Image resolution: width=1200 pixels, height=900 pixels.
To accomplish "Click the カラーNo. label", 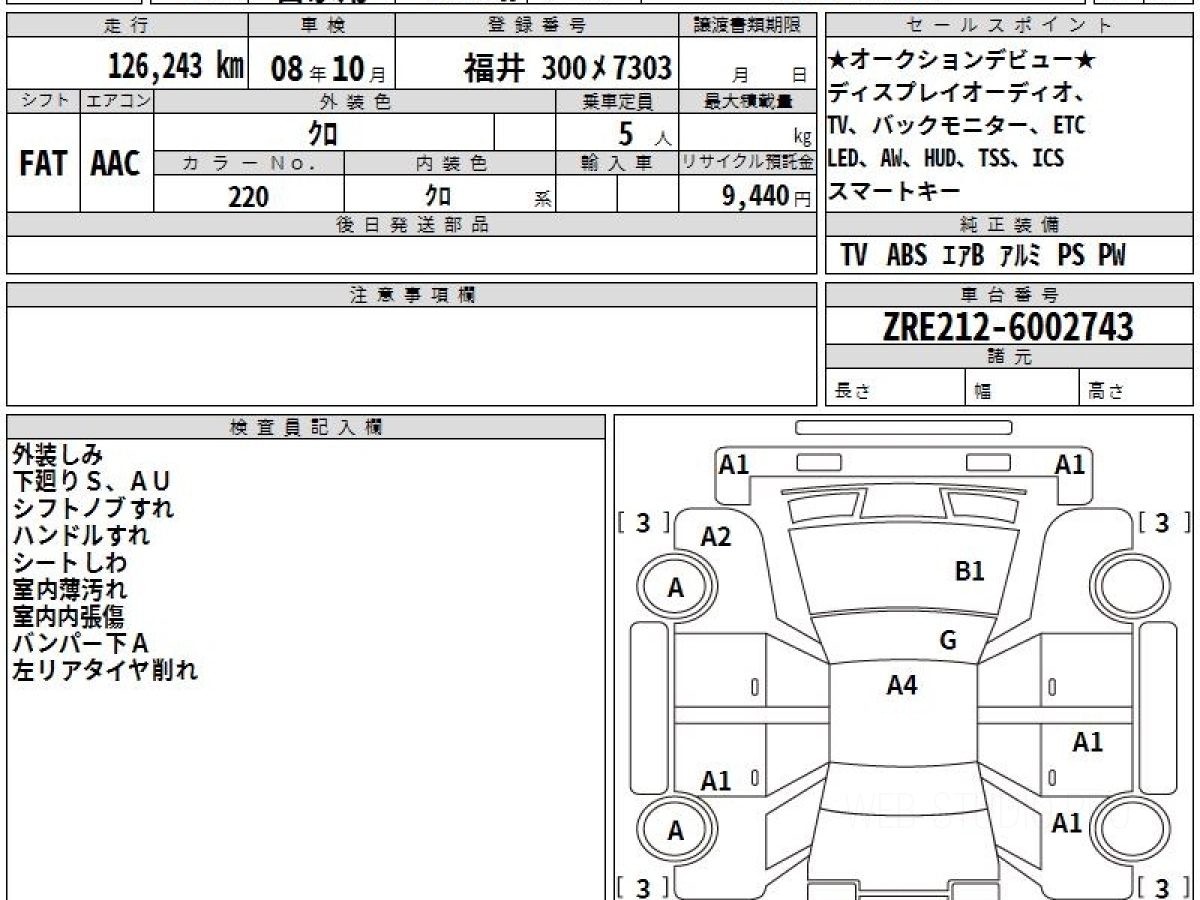I will tap(249, 163).
